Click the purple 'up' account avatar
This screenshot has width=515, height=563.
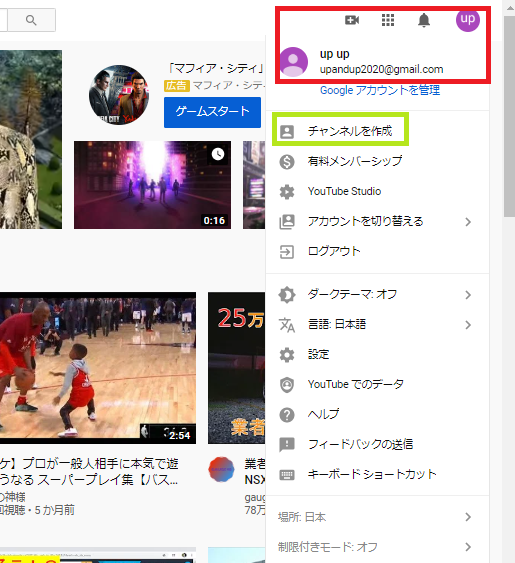pyautogui.click(x=468, y=20)
